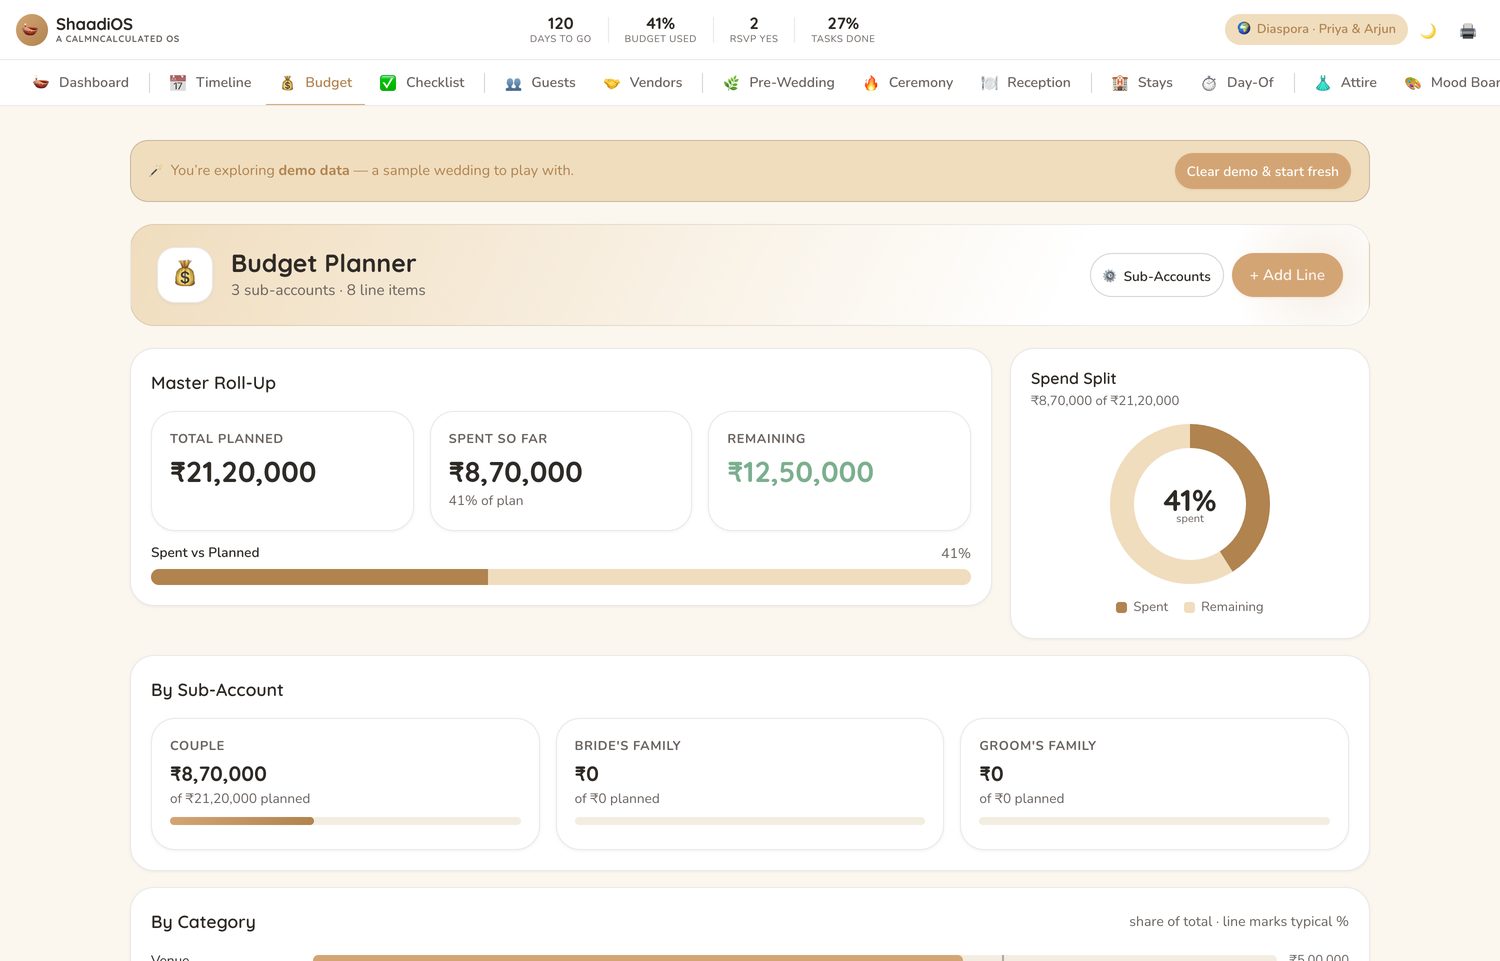
Task: Click the Total Planned ₹21,20,000 card
Action: [282, 471]
